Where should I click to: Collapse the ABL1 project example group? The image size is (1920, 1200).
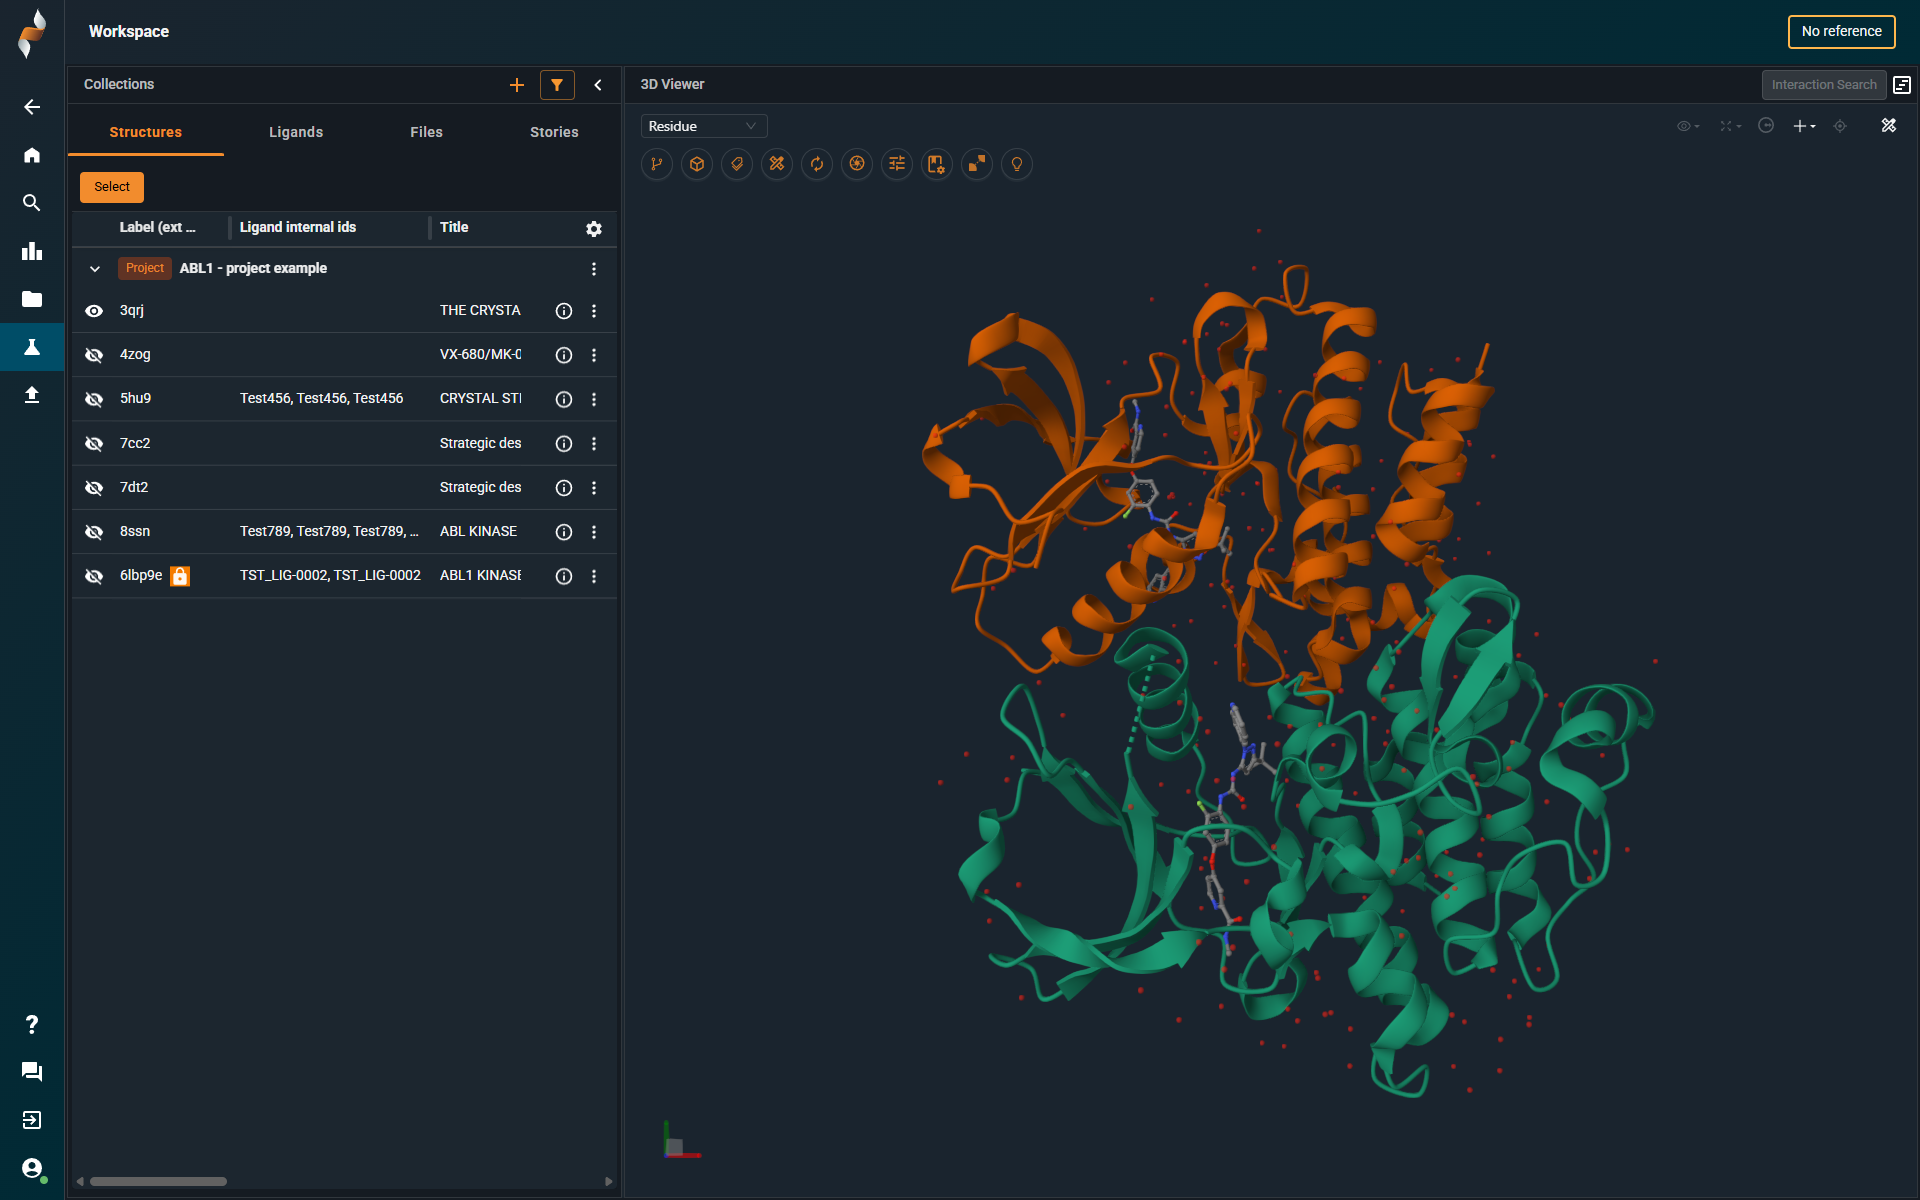point(95,269)
